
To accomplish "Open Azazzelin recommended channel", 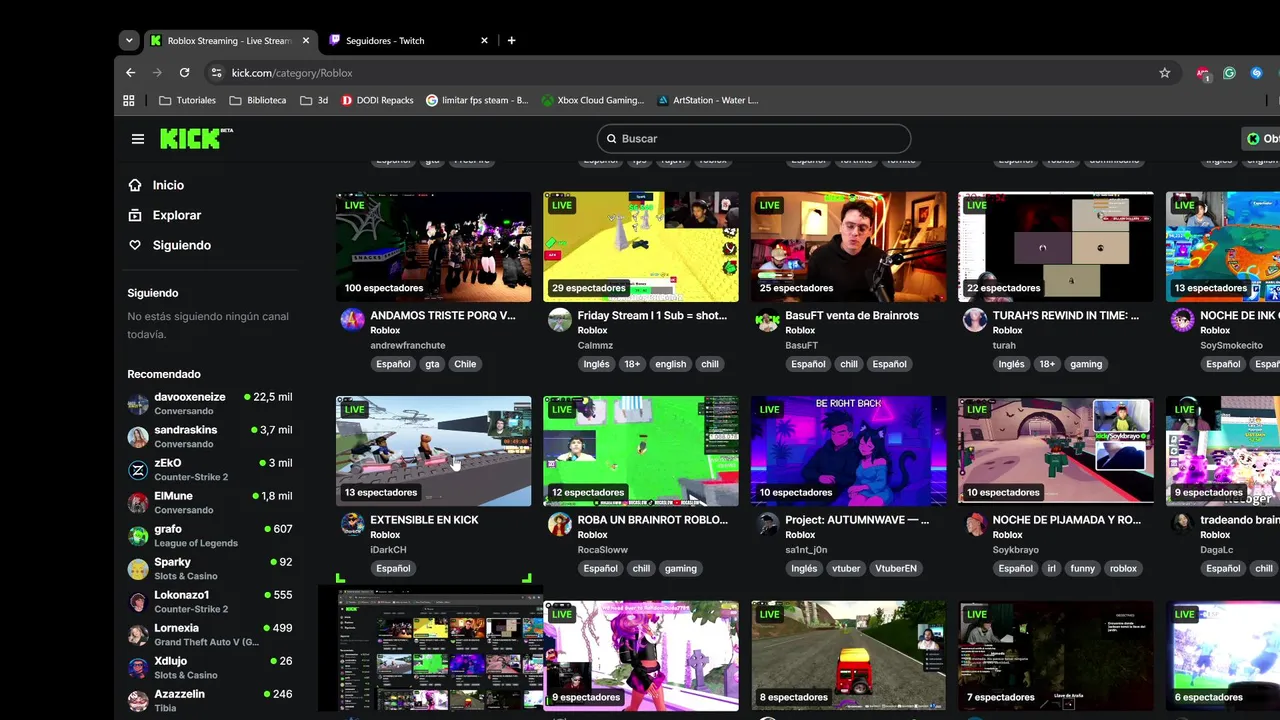I will coord(210,700).
